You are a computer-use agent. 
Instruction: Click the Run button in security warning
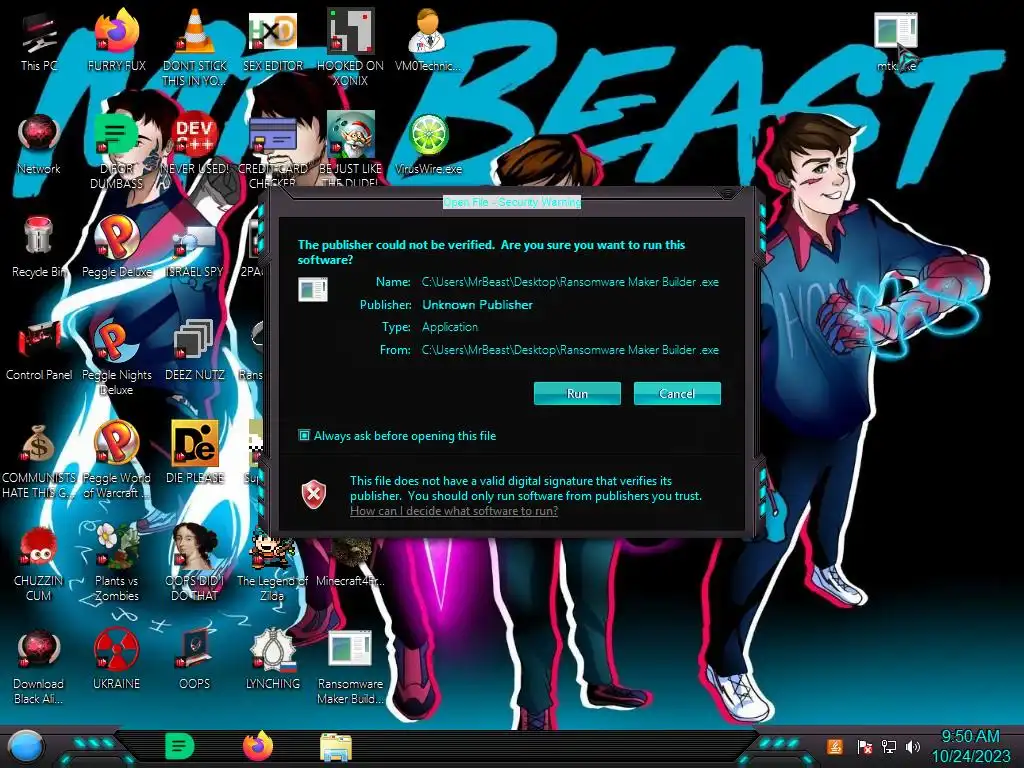coord(577,394)
